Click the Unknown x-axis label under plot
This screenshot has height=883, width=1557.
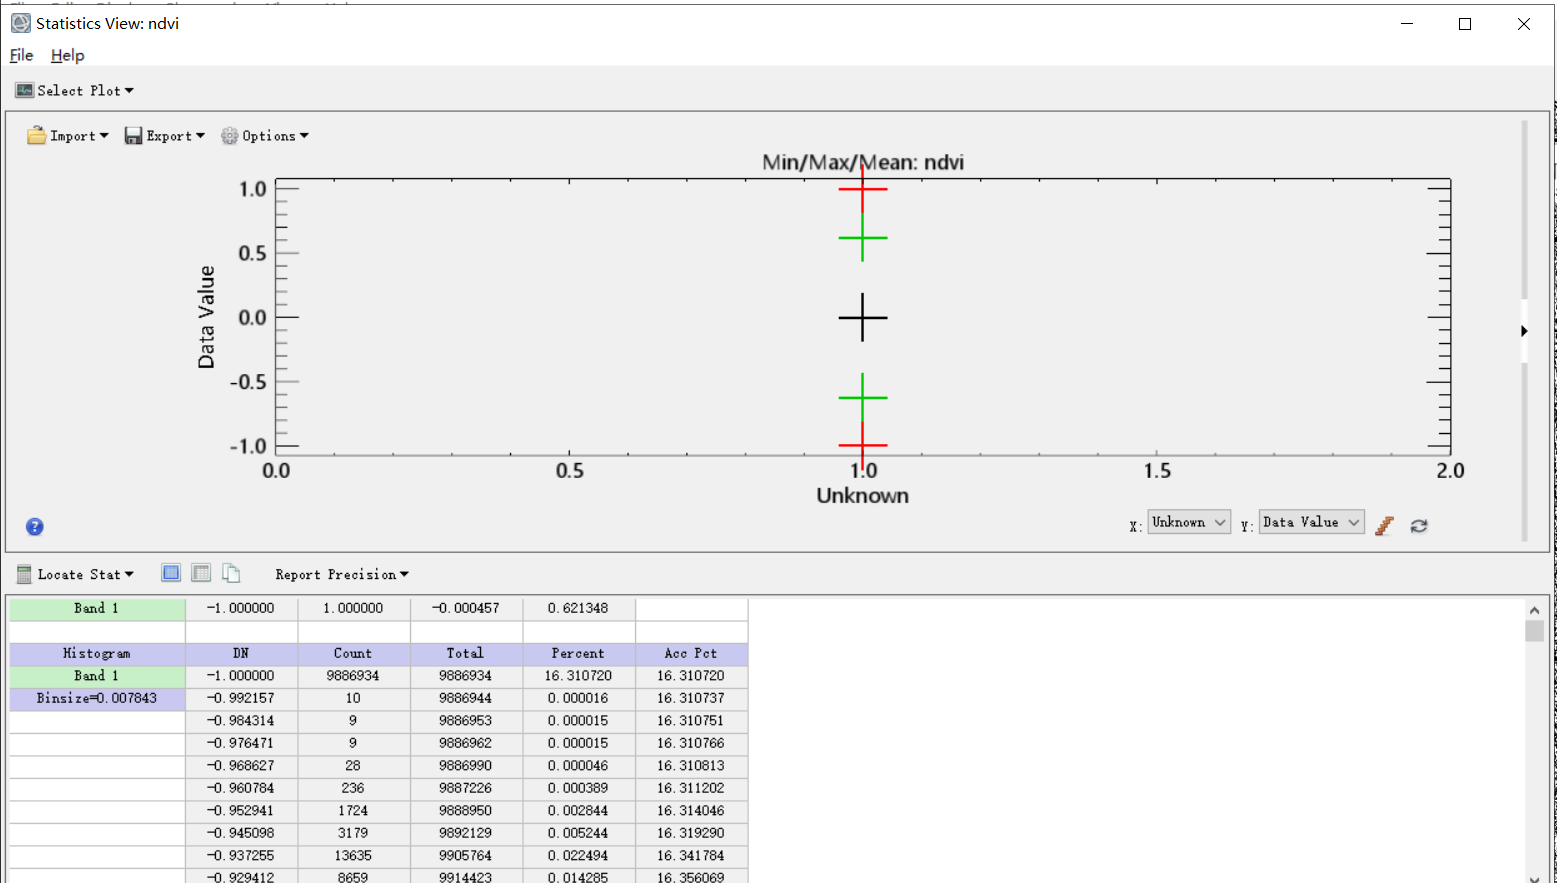[862, 495]
